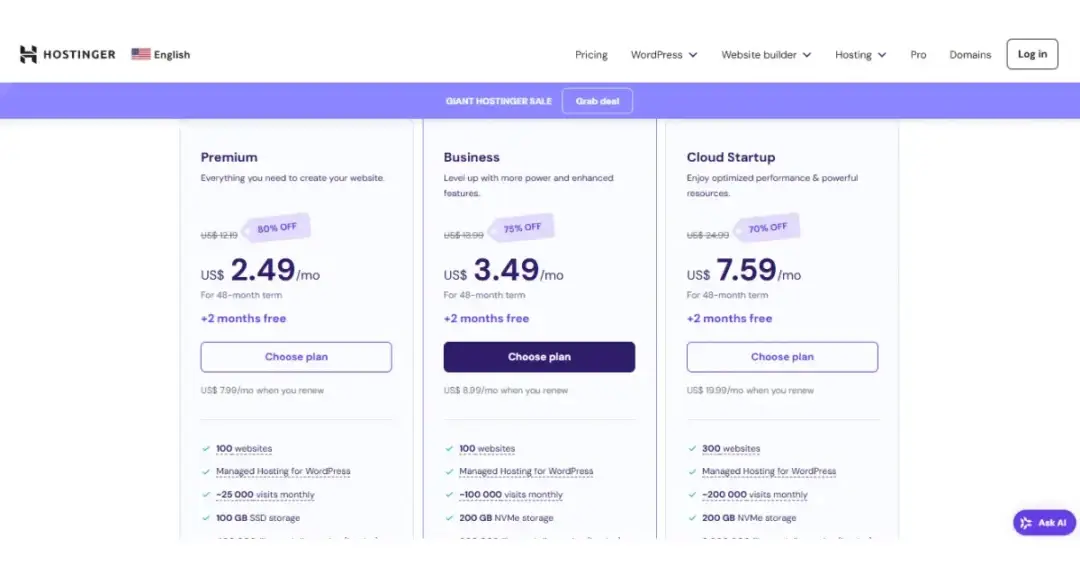
Task: Click the 75% OFF discount tag
Action: [x=521, y=227]
